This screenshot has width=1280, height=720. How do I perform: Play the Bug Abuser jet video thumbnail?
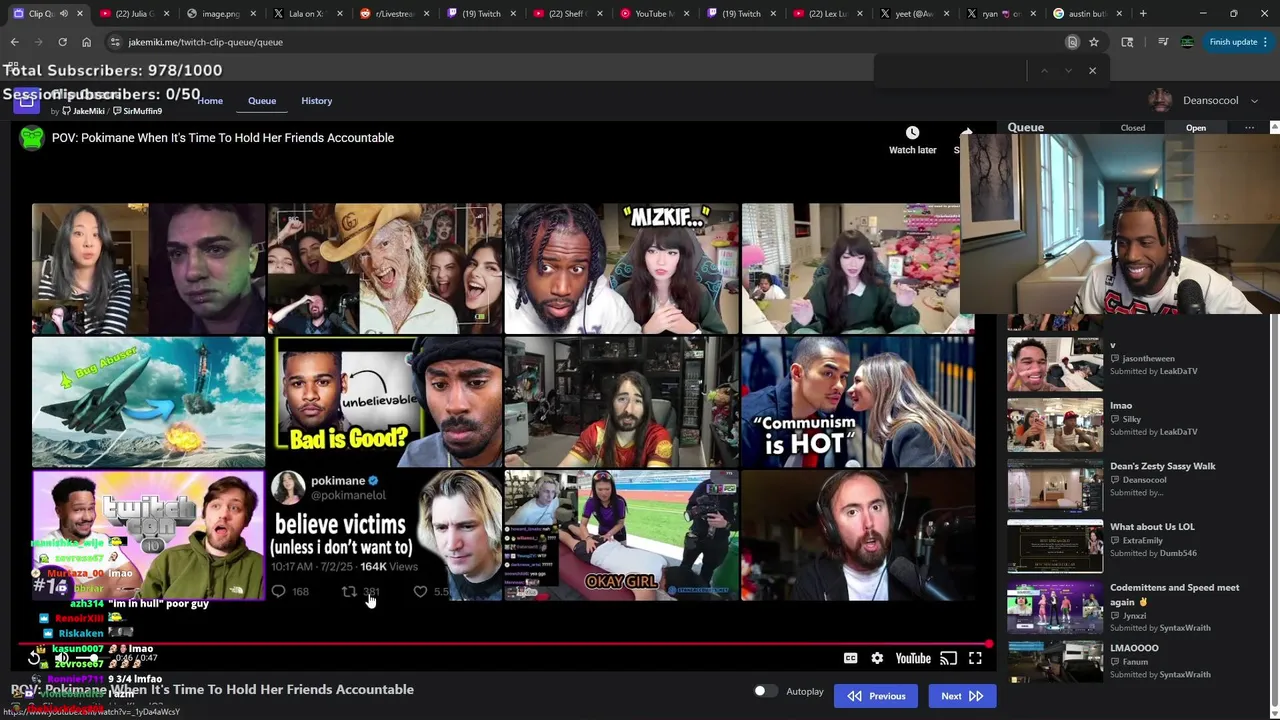point(148,402)
